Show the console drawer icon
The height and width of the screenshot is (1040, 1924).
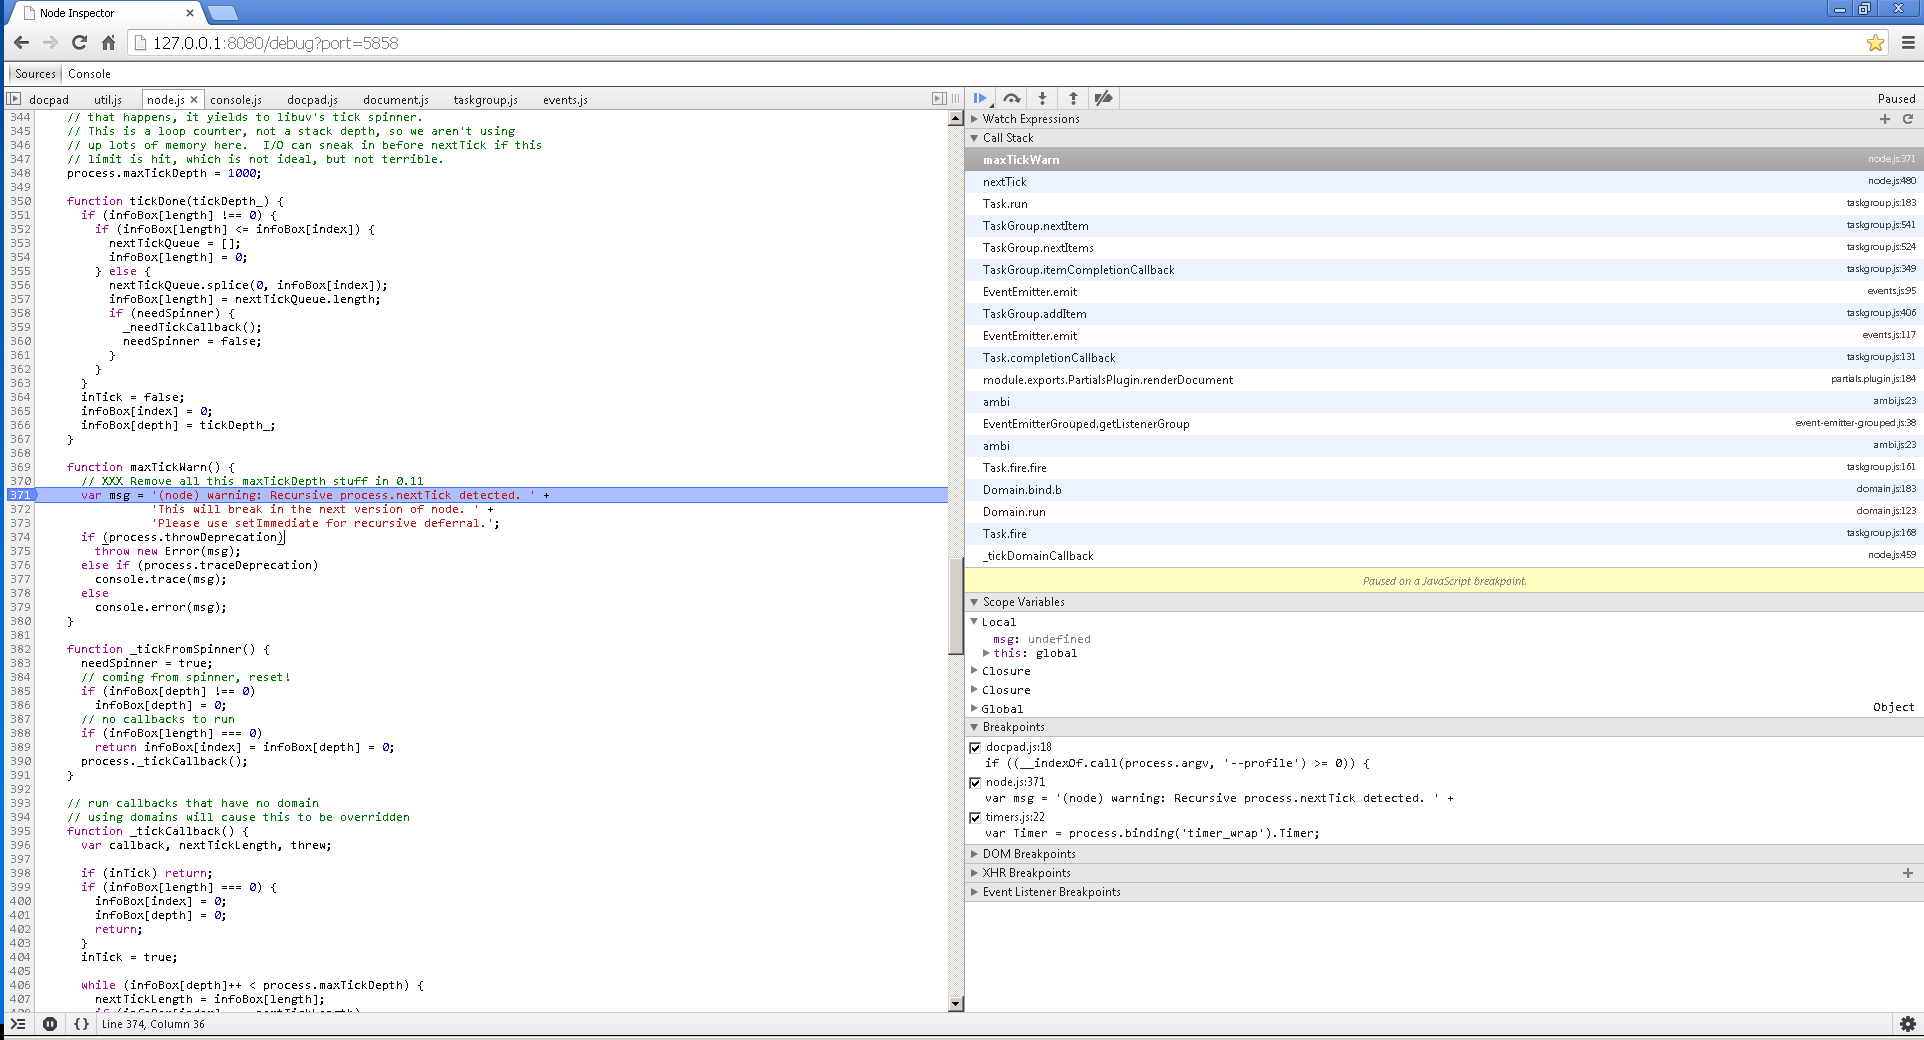pyautogui.click(x=18, y=1024)
